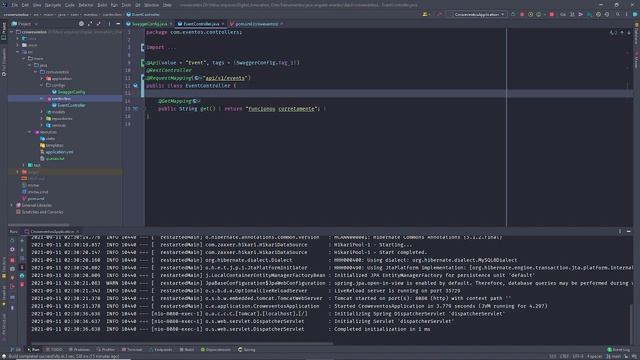Click the Rerun icon in Run panel
Screen dimensions: 640x360
coord(12,241)
